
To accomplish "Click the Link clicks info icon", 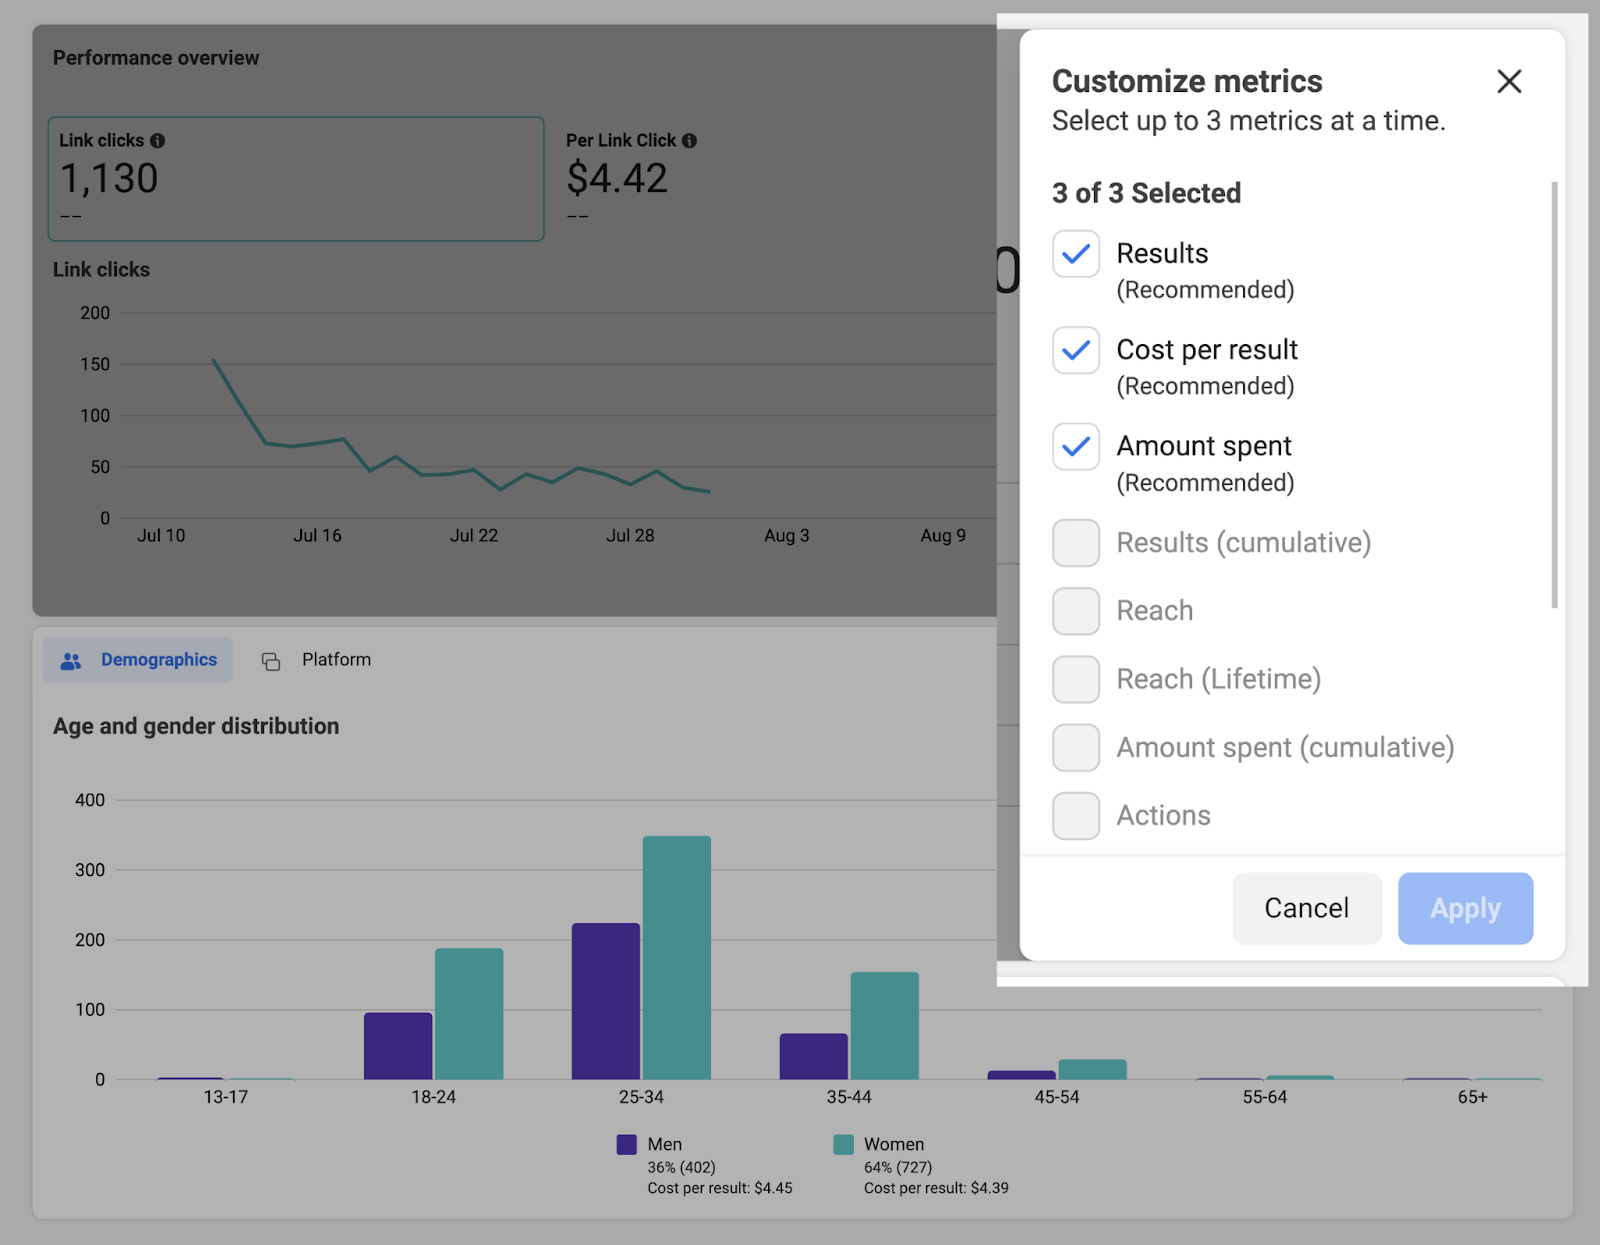I will pyautogui.click(x=158, y=140).
